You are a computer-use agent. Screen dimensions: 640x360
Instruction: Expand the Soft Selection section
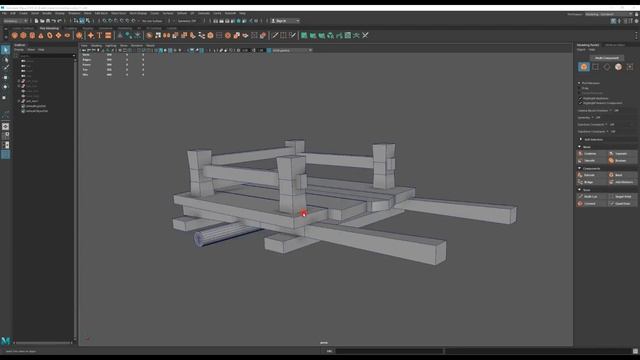click(x=581, y=140)
